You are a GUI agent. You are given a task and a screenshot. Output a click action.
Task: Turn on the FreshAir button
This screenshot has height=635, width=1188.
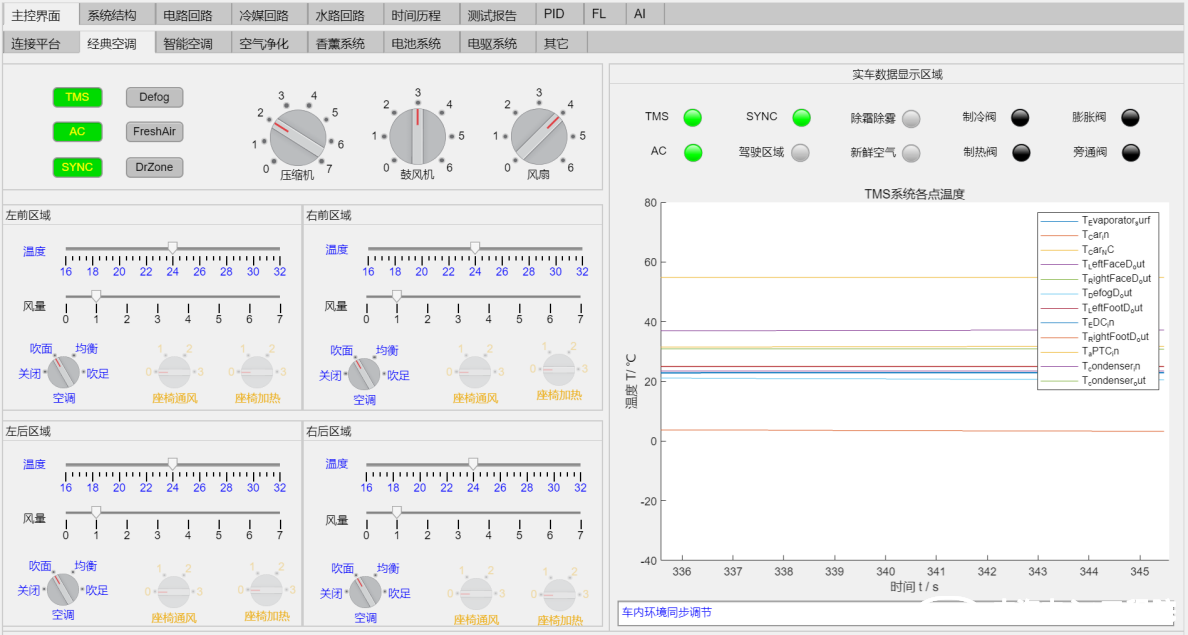point(154,132)
